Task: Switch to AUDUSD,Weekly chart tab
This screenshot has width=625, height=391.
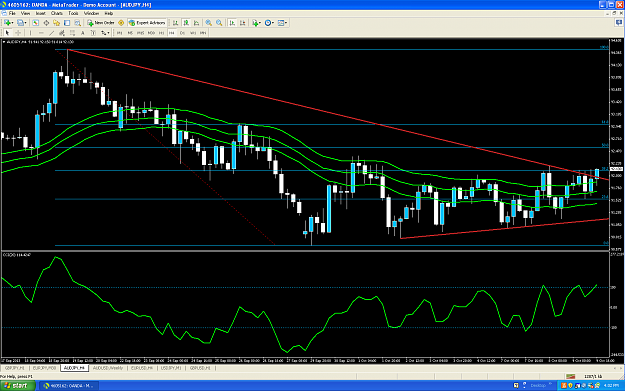Action: click(x=108, y=368)
